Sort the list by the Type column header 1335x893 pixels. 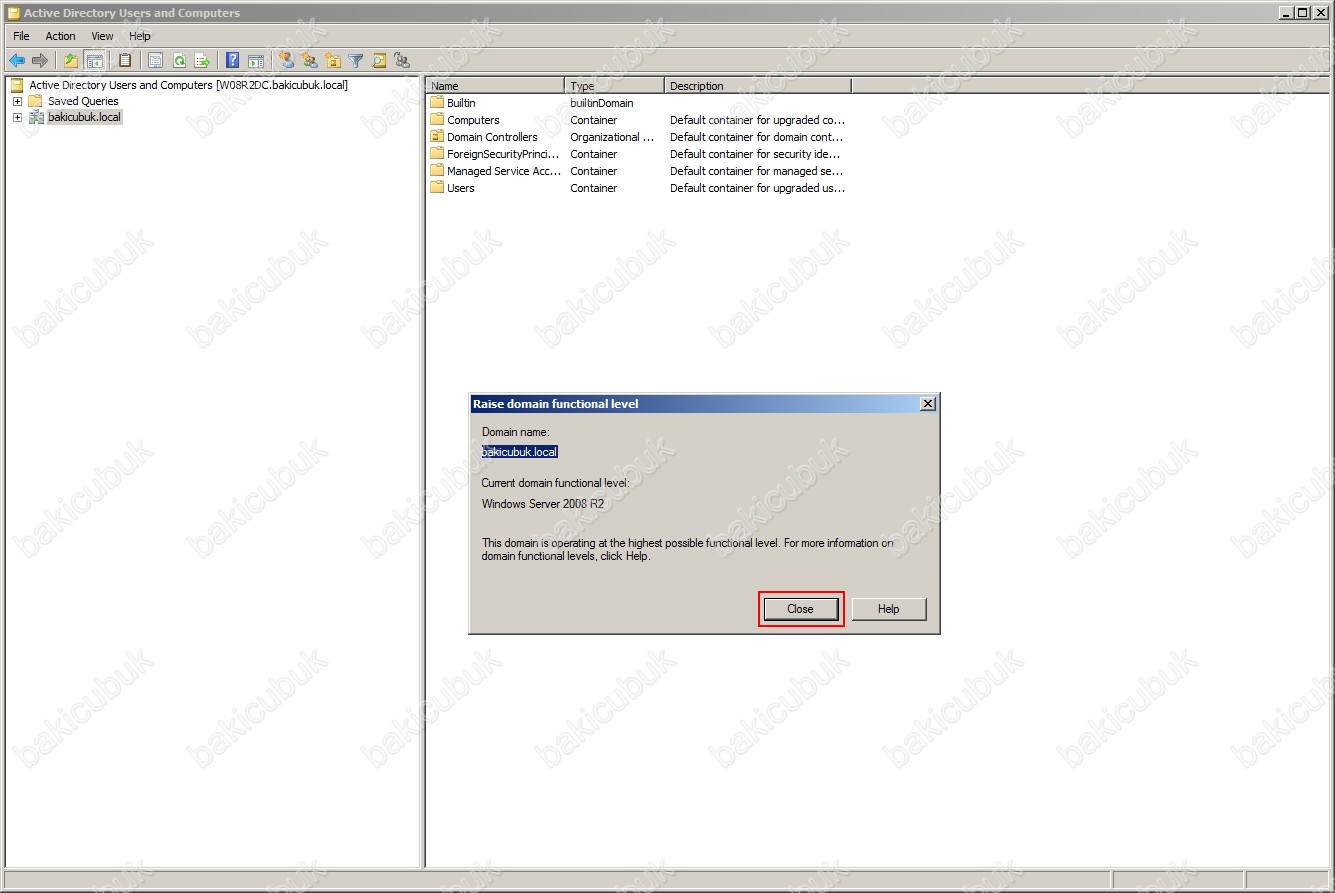click(614, 86)
